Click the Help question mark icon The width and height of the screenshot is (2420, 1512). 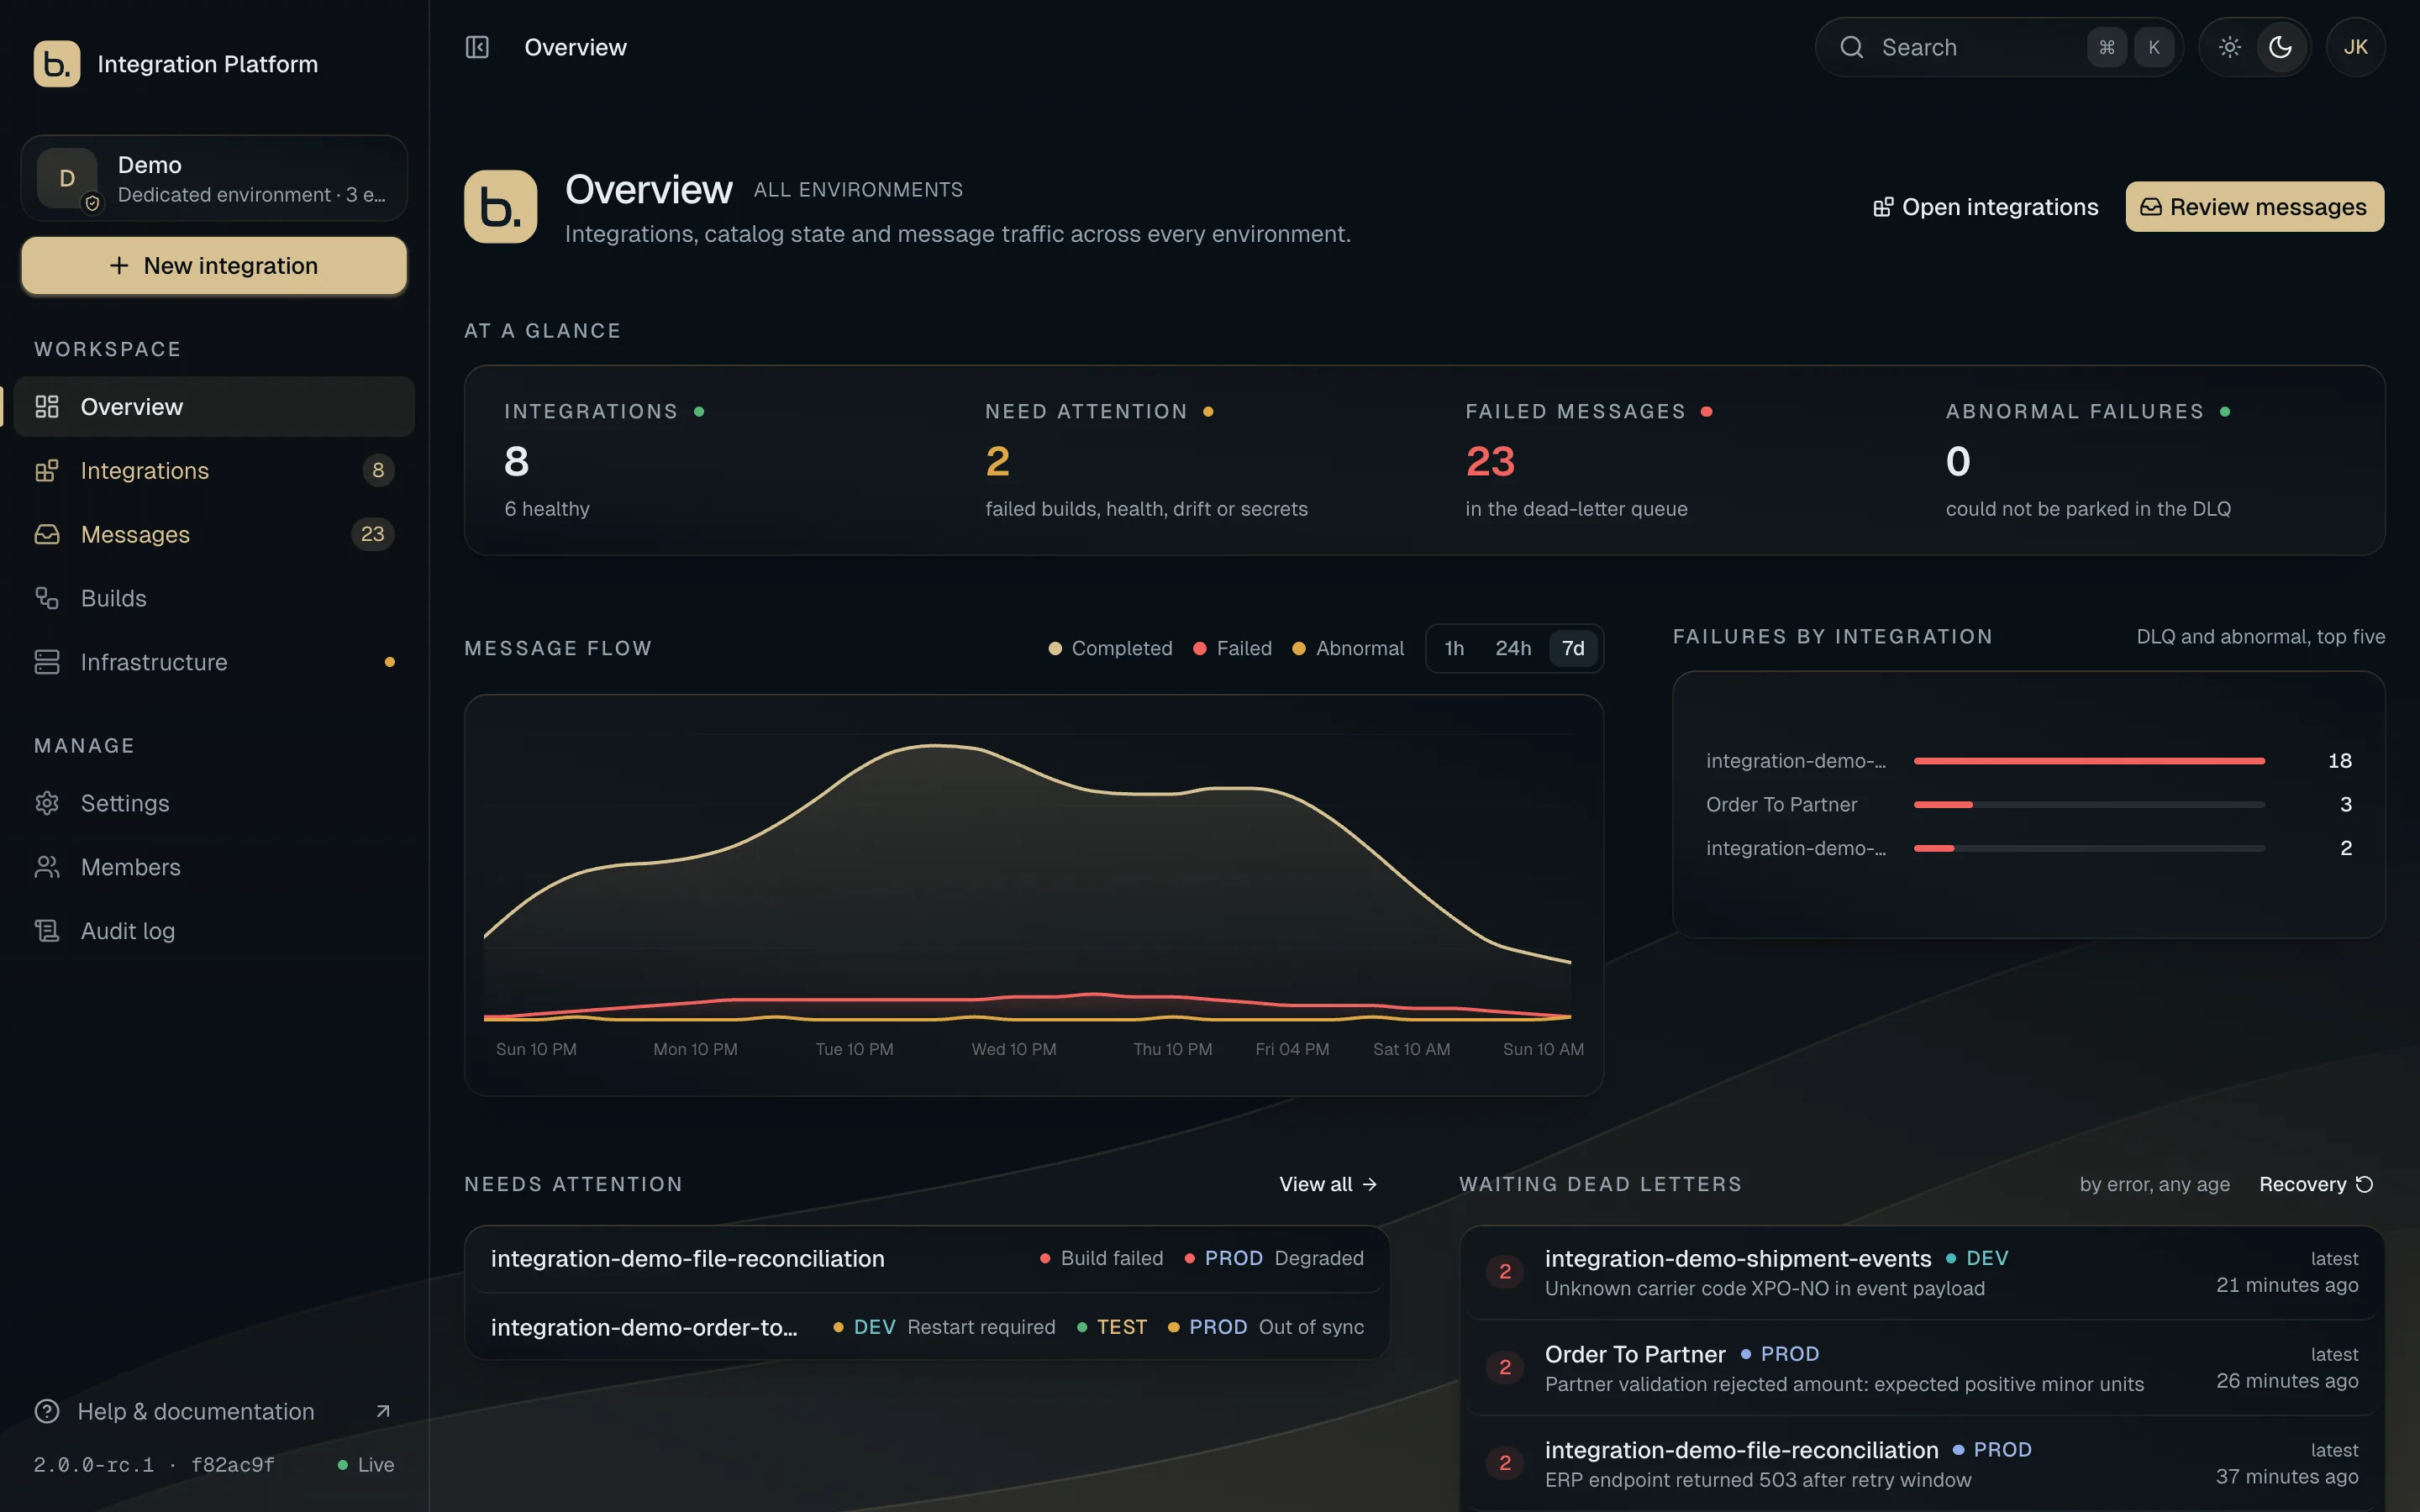tap(47, 1411)
